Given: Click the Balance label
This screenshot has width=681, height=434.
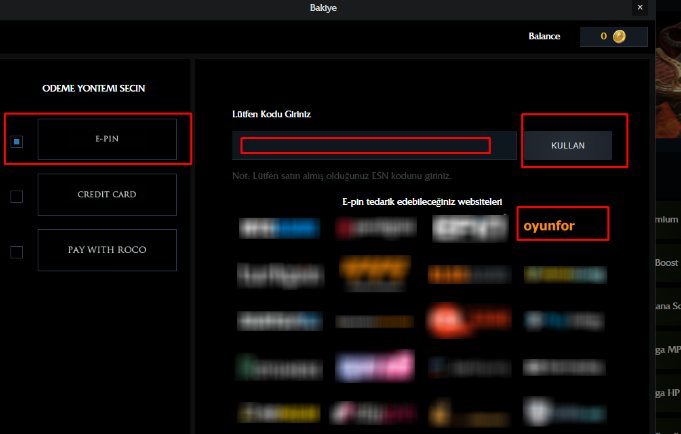Looking at the screenshot, I should [x=544, y=36].
